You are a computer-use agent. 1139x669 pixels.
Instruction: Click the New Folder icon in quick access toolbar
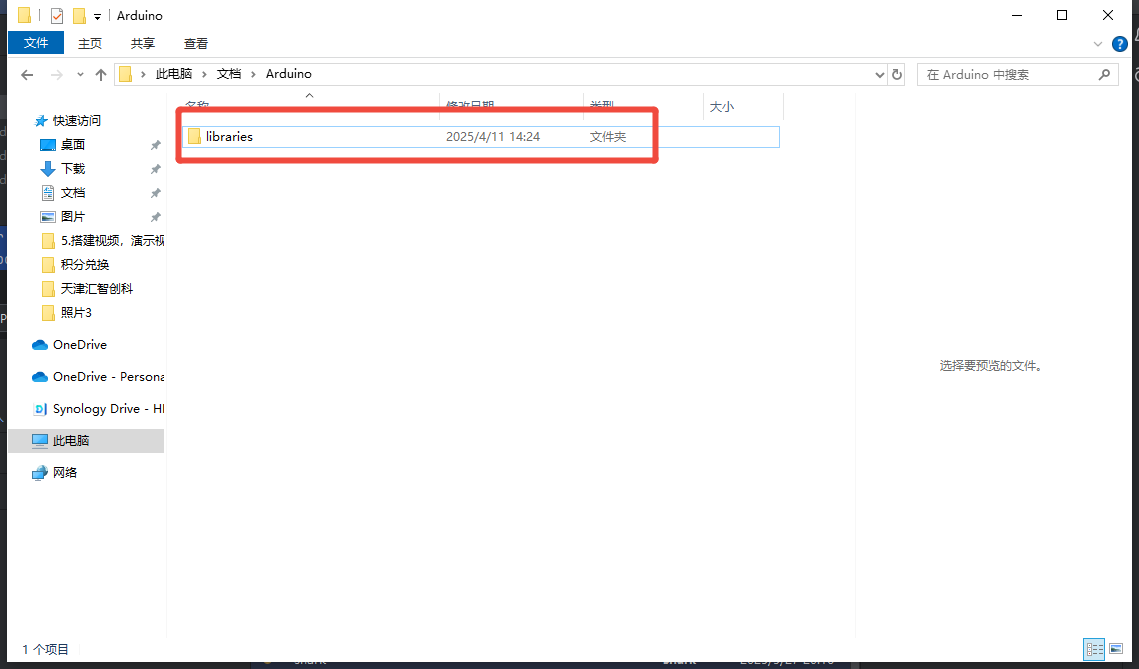79,16
